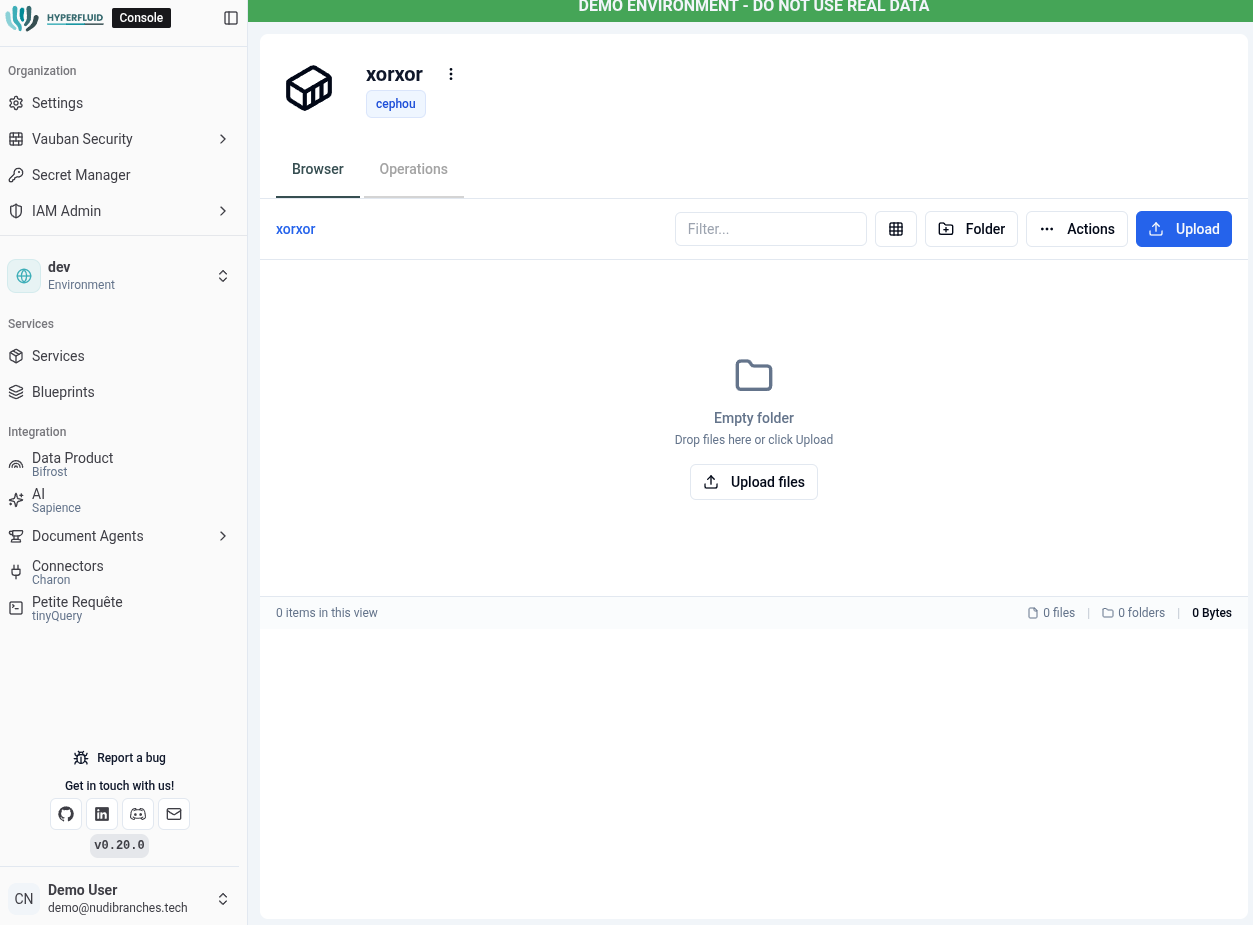The image size is (1253, 925).
Task: Switch to grid view in file browser
Action: tap(895, 229)
